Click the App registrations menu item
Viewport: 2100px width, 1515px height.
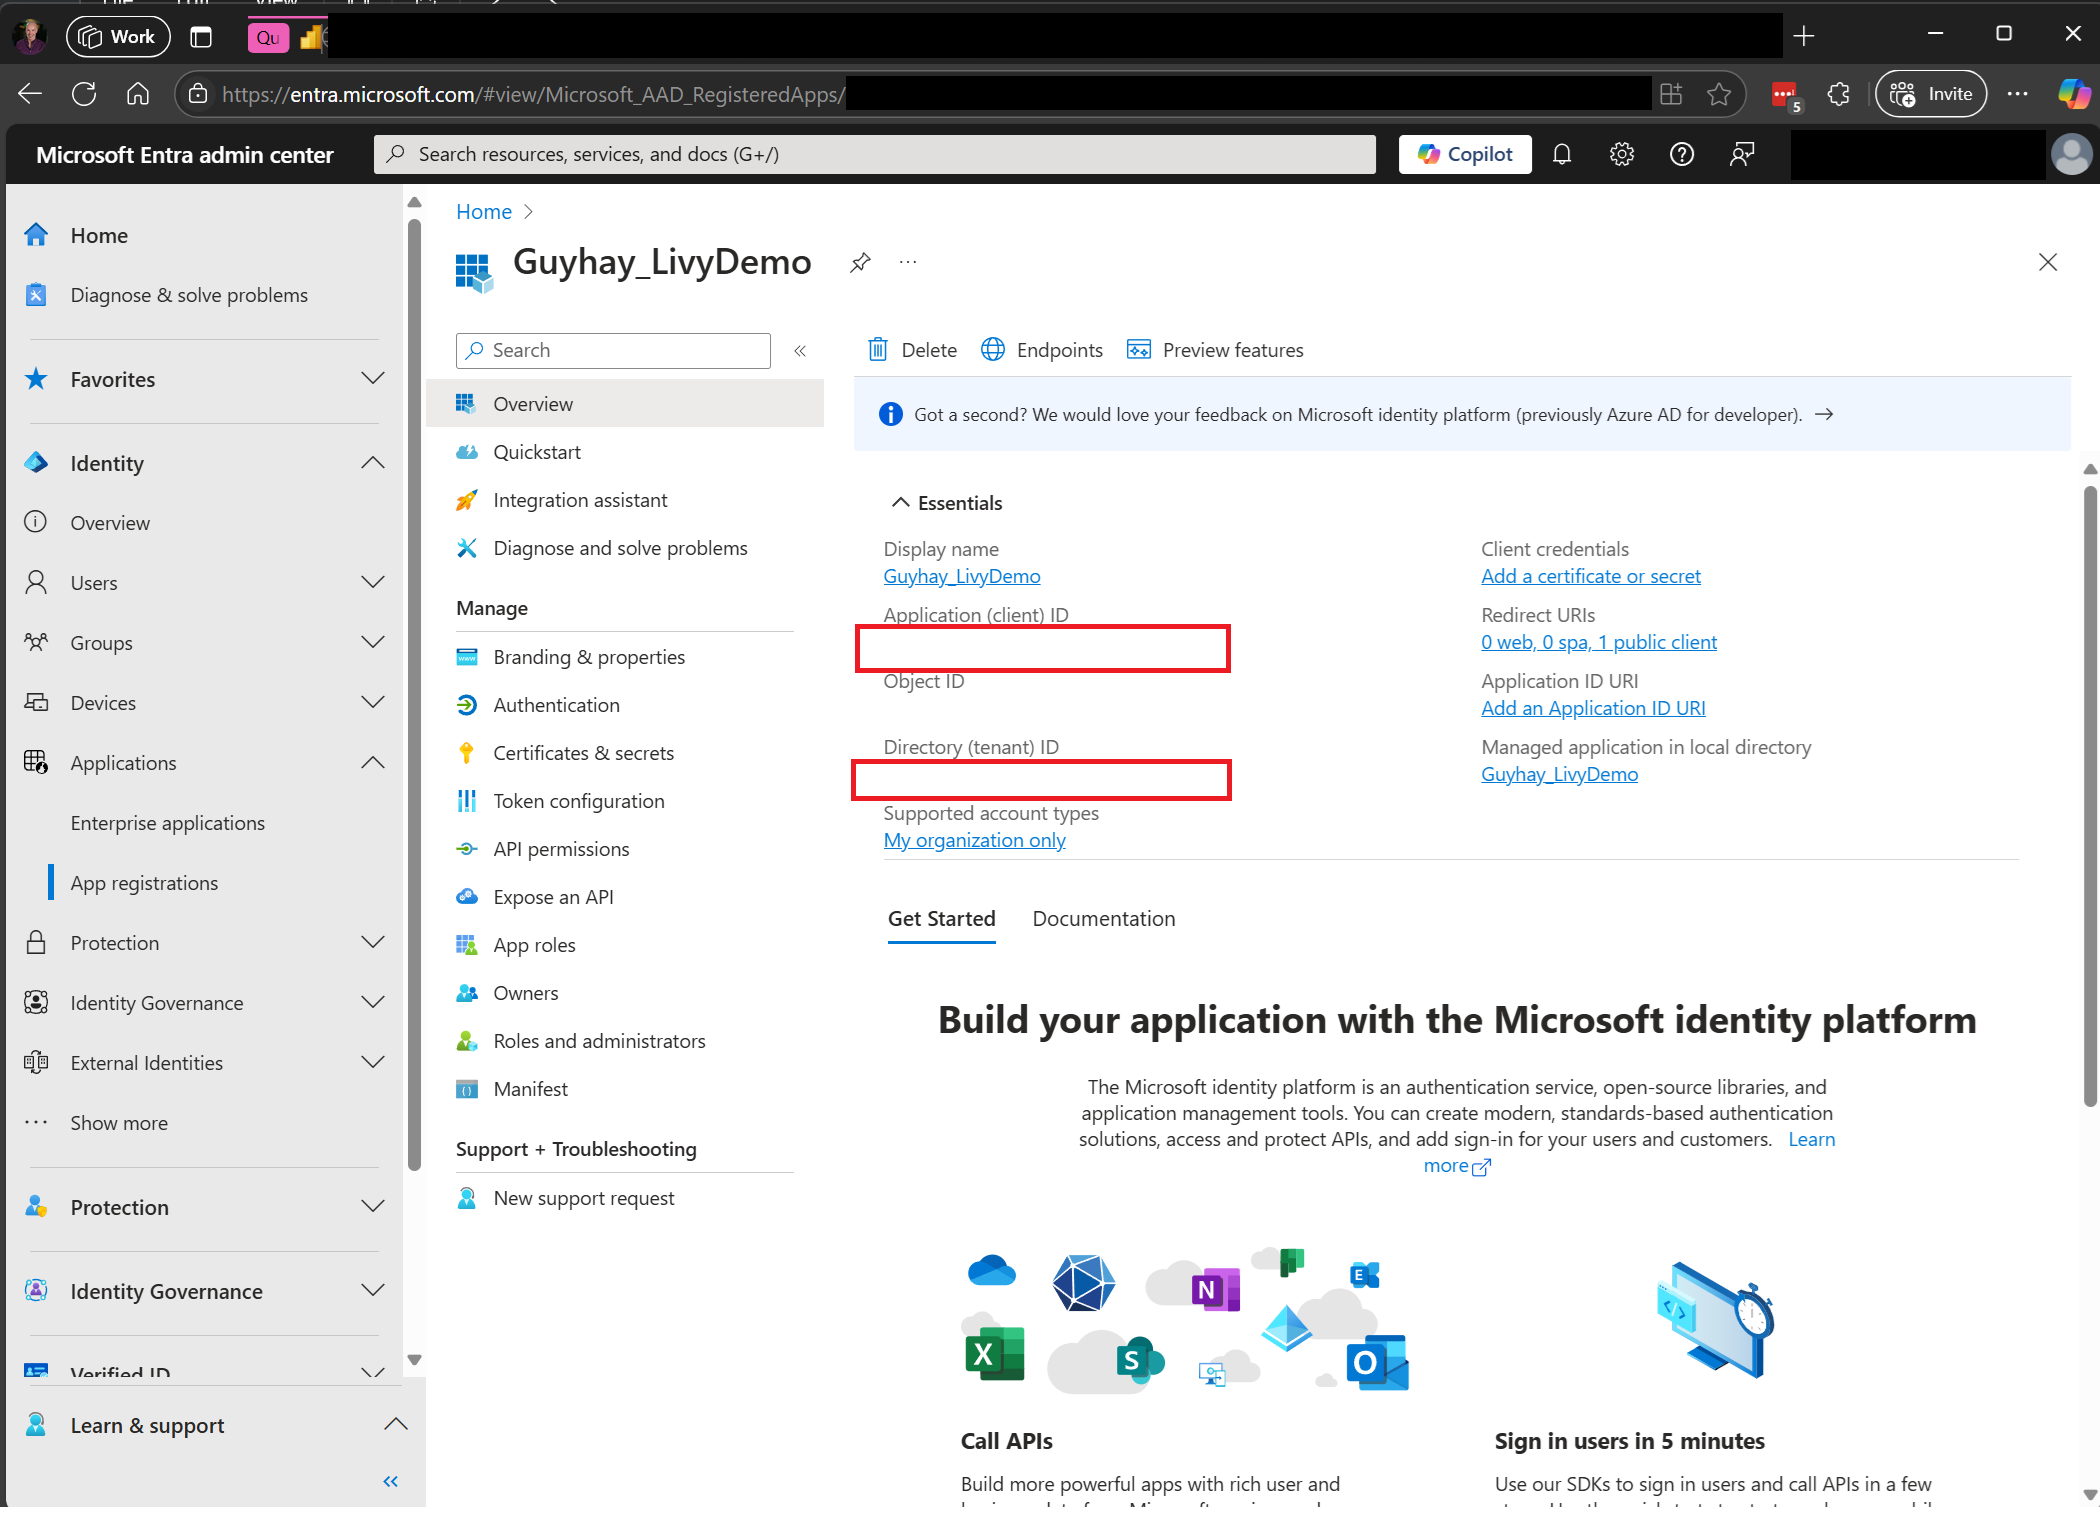click(145, 882)
